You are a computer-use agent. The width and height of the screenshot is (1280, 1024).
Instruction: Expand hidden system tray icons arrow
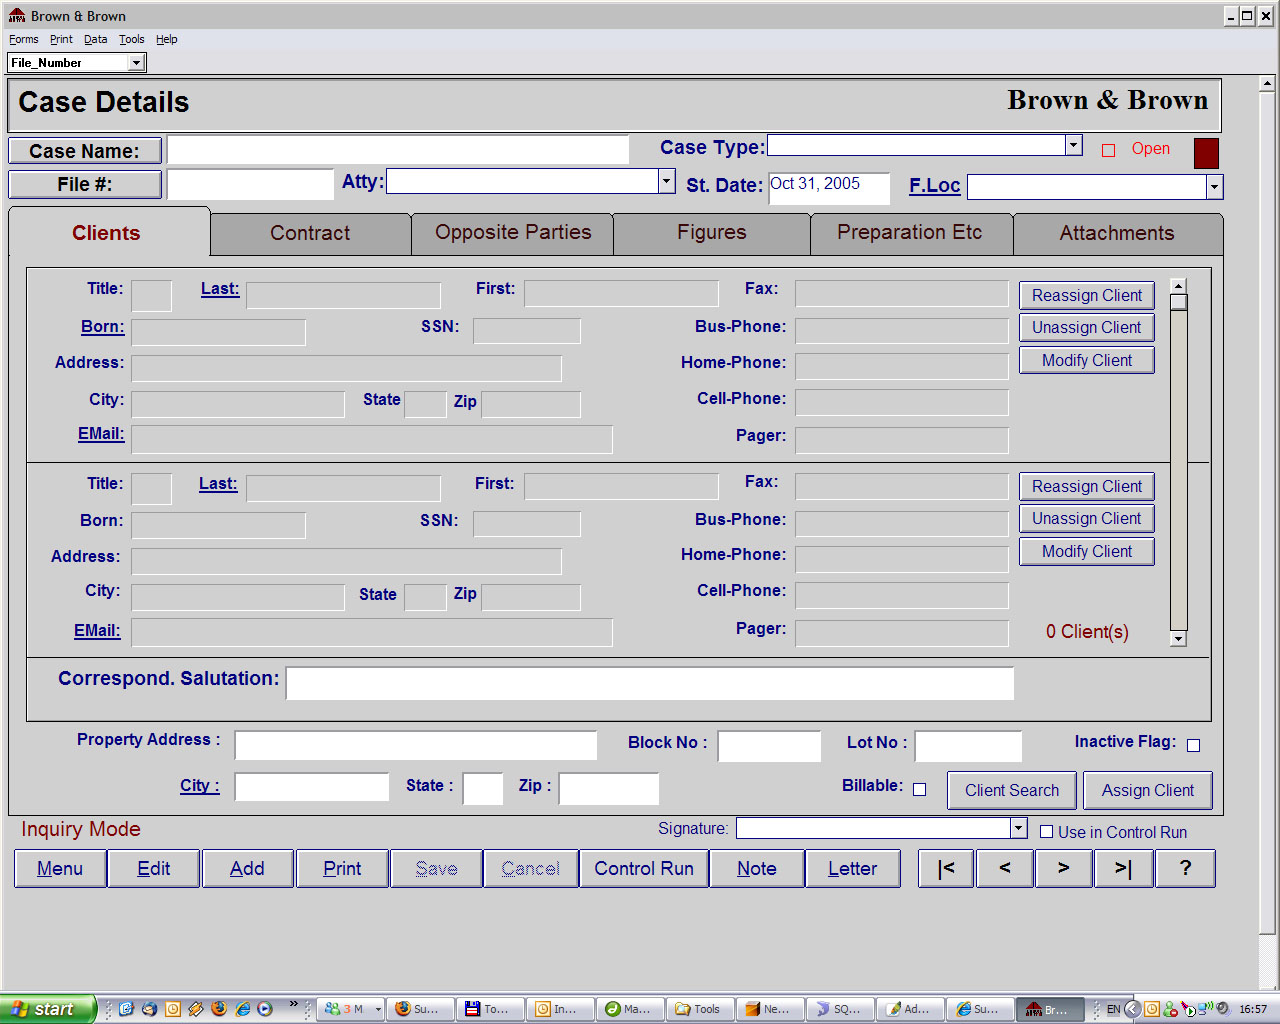[x=1132, y=1009]
